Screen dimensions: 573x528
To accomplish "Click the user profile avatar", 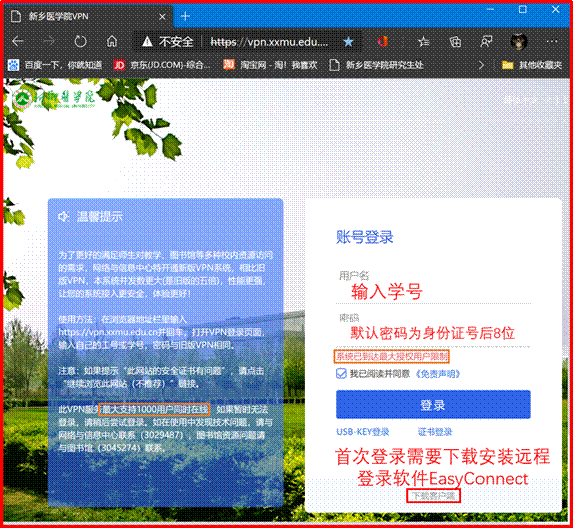I will click(x=519, y=42).
